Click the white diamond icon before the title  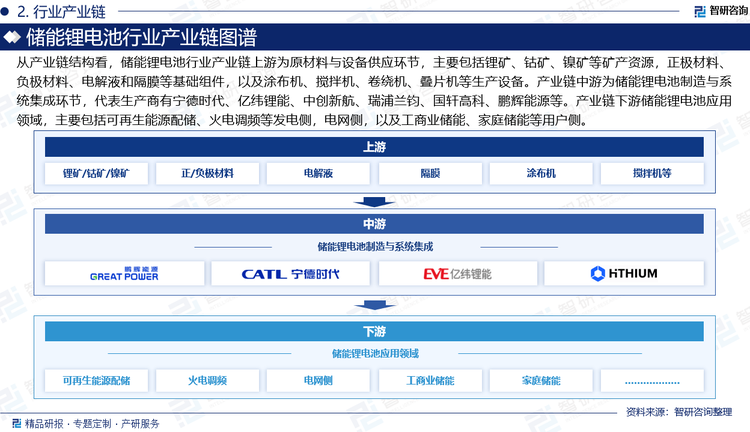pos(12,37)
